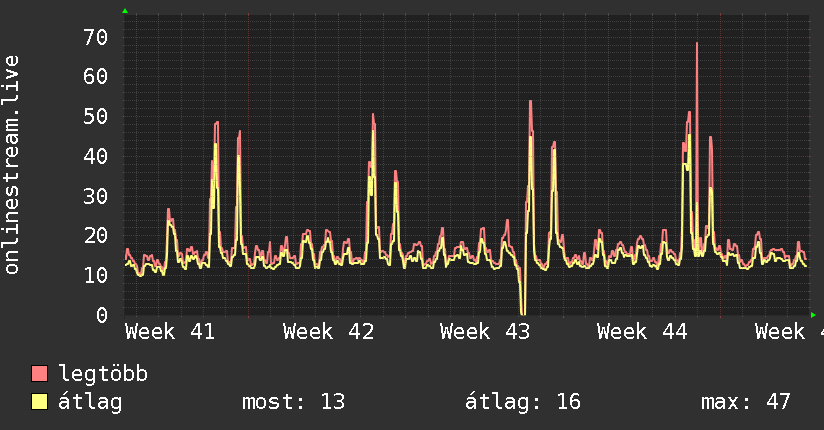
Task: Click the 'Week 41' axis label
Action: 170,332
